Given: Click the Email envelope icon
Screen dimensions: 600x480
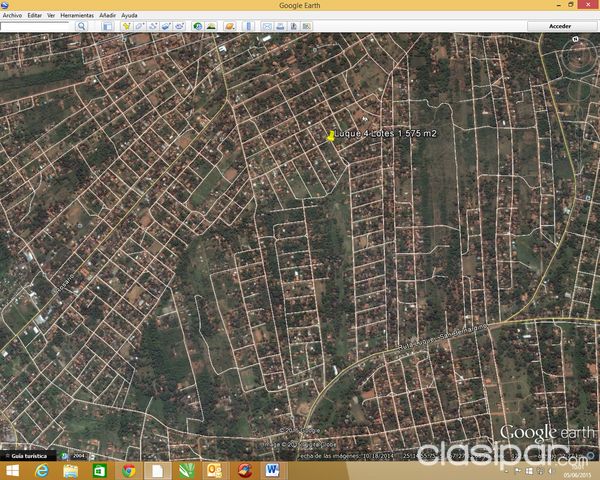Looking at the screenshot, I should tap(267, 26).
